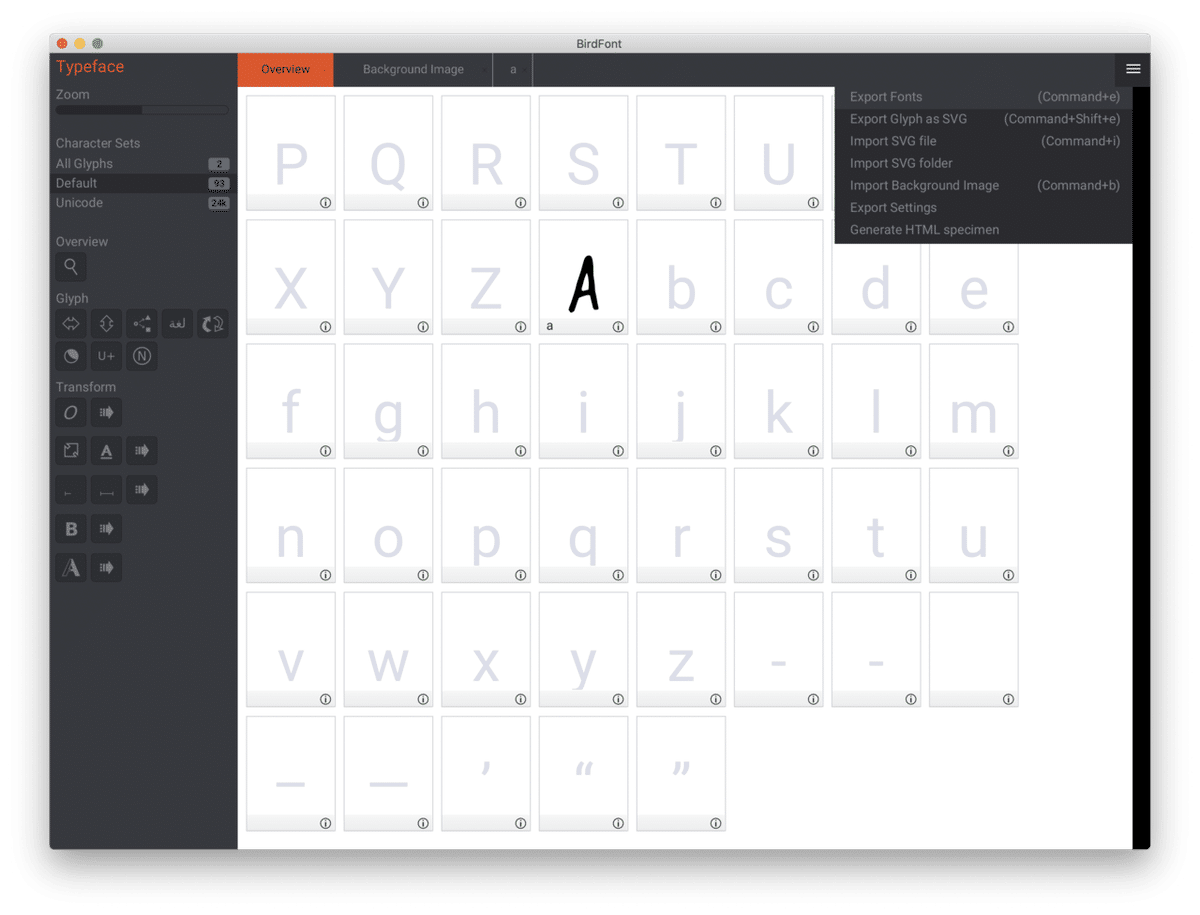Choose Import Background Image menu entry

(984, 185)
